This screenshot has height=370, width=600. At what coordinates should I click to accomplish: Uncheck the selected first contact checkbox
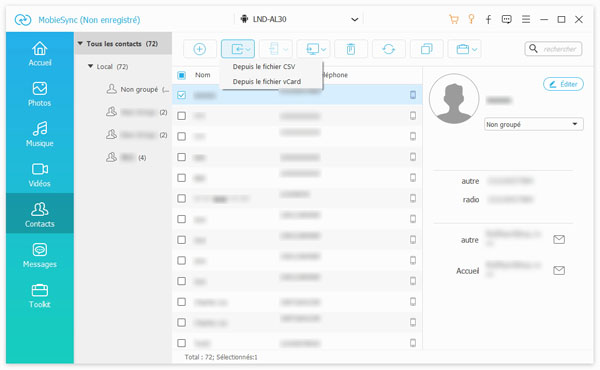tap(181, 95)
